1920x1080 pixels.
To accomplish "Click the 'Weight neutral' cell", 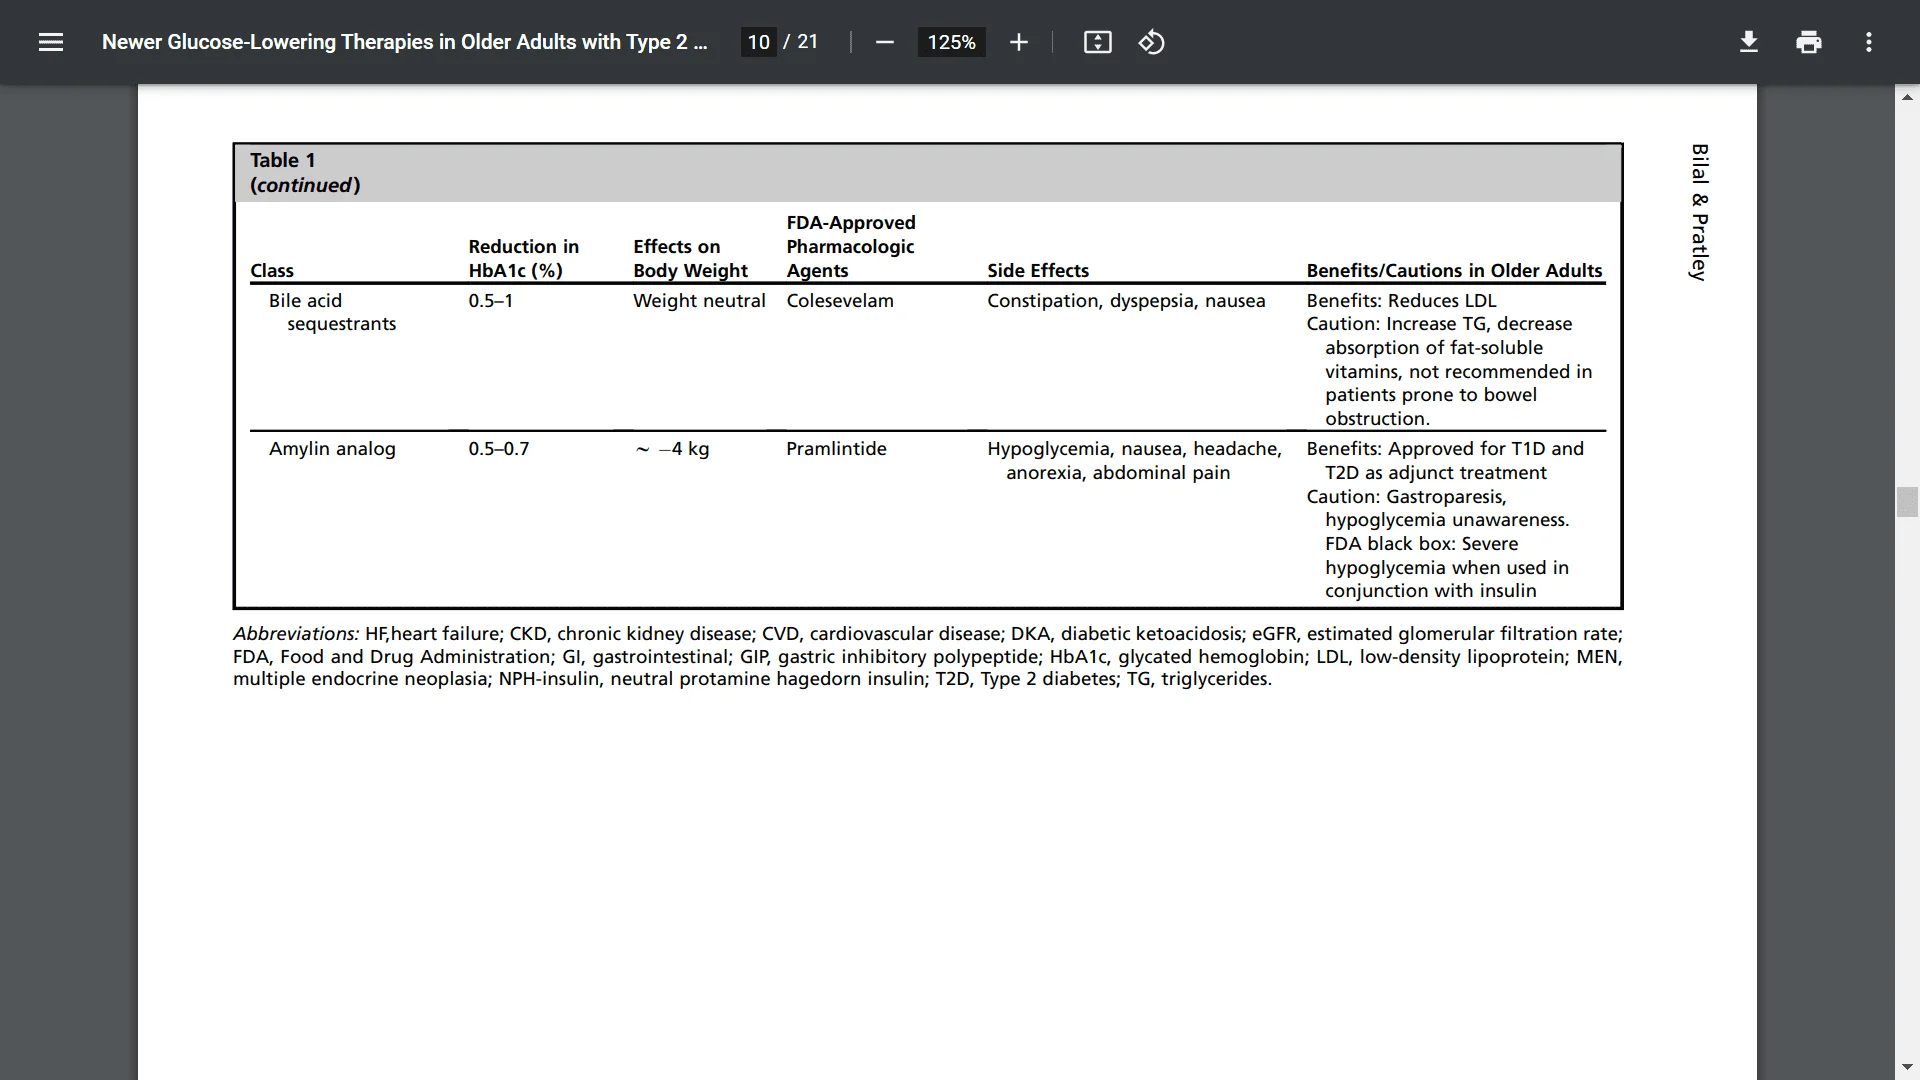I will [x=699, y=301].
